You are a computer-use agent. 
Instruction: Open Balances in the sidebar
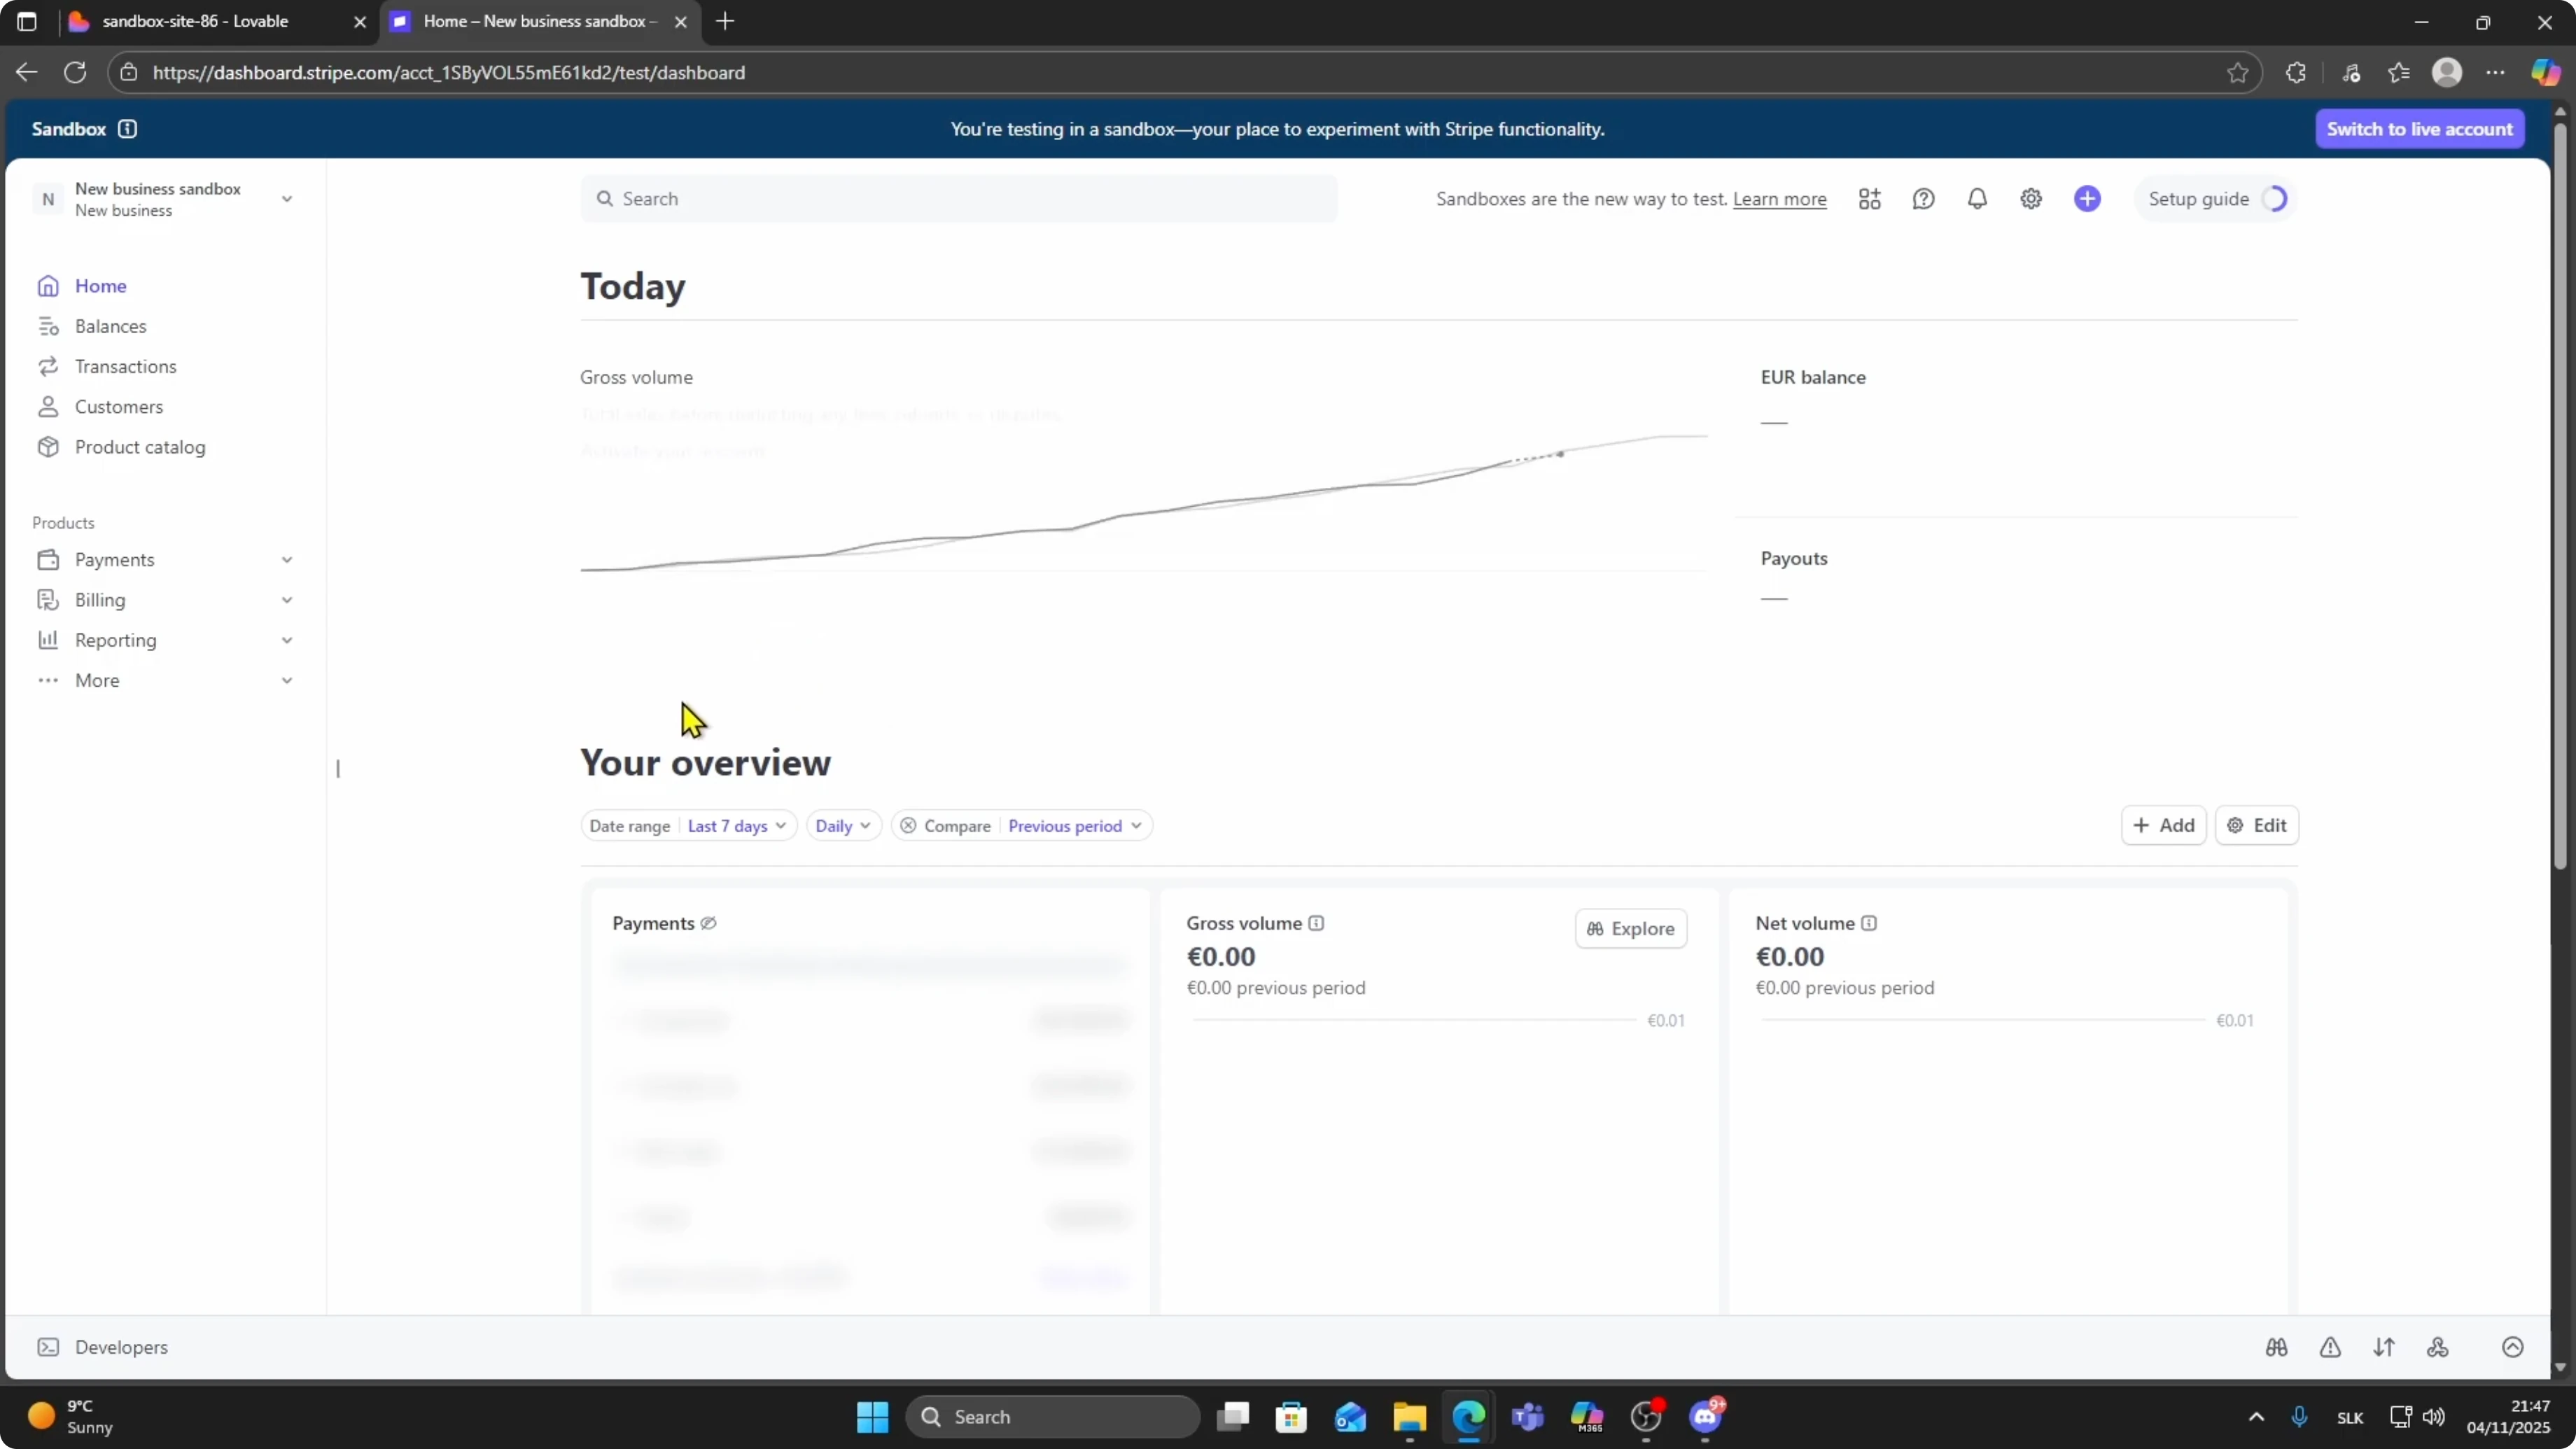pos(110,326)
